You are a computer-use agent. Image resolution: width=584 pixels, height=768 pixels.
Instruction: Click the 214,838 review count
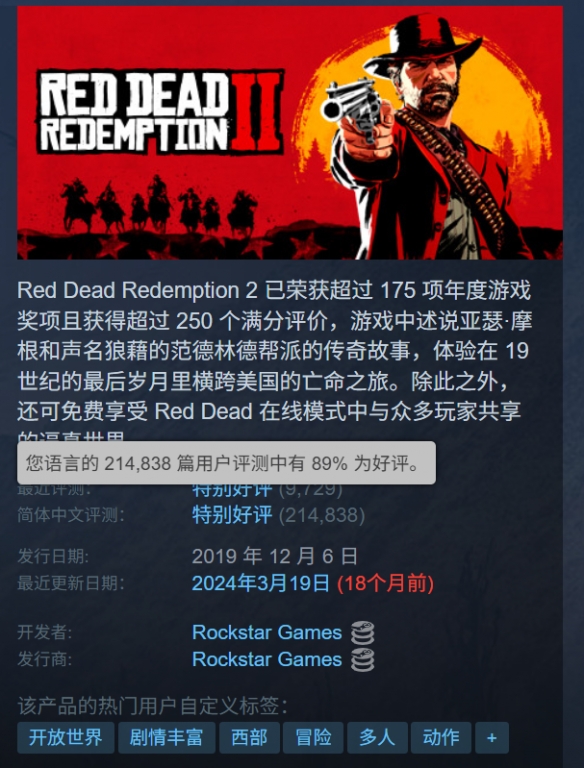[x=322, y=515]
